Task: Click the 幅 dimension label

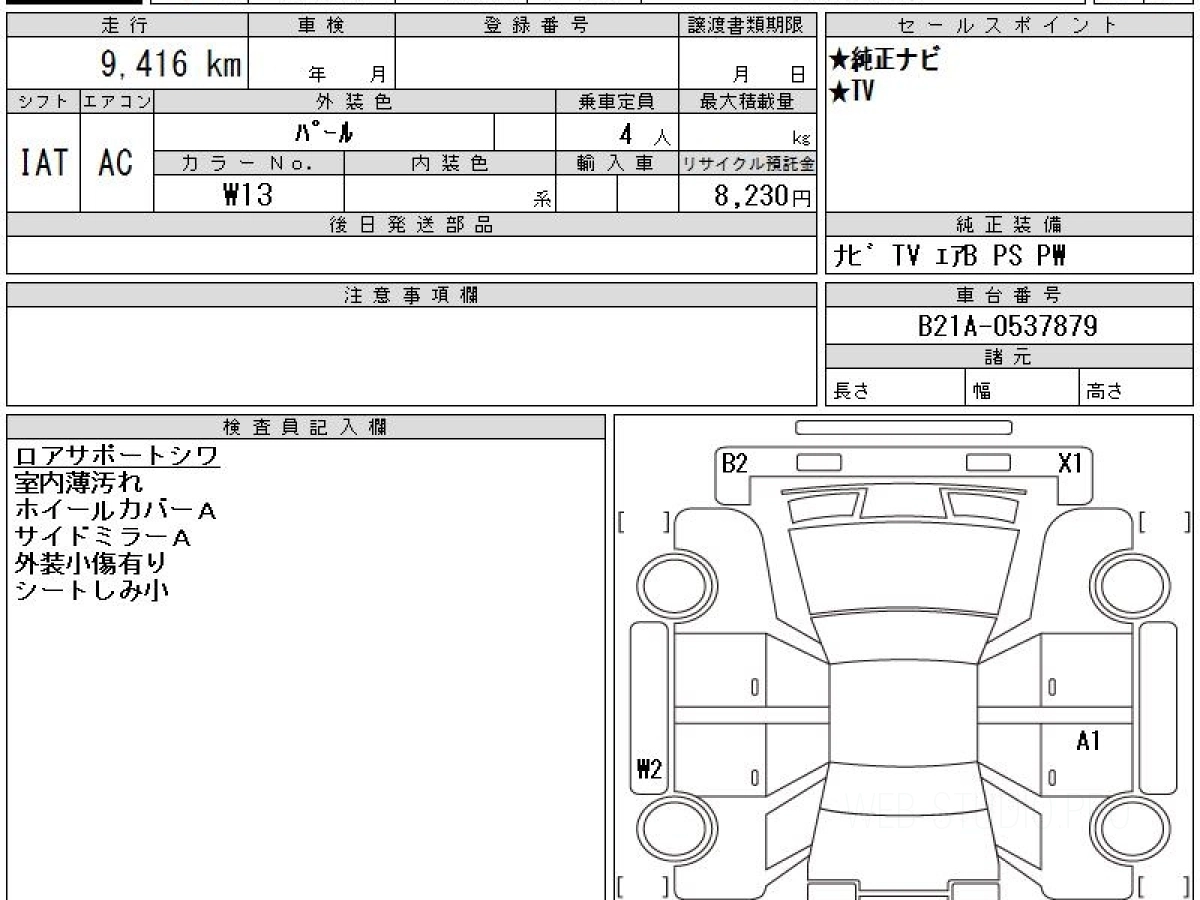Action: [983, 391]
